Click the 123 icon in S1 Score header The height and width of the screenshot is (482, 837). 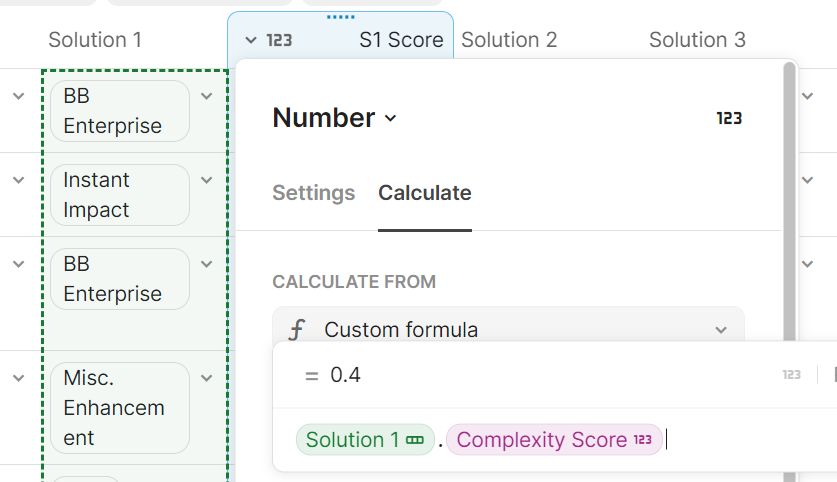point(279,41)
